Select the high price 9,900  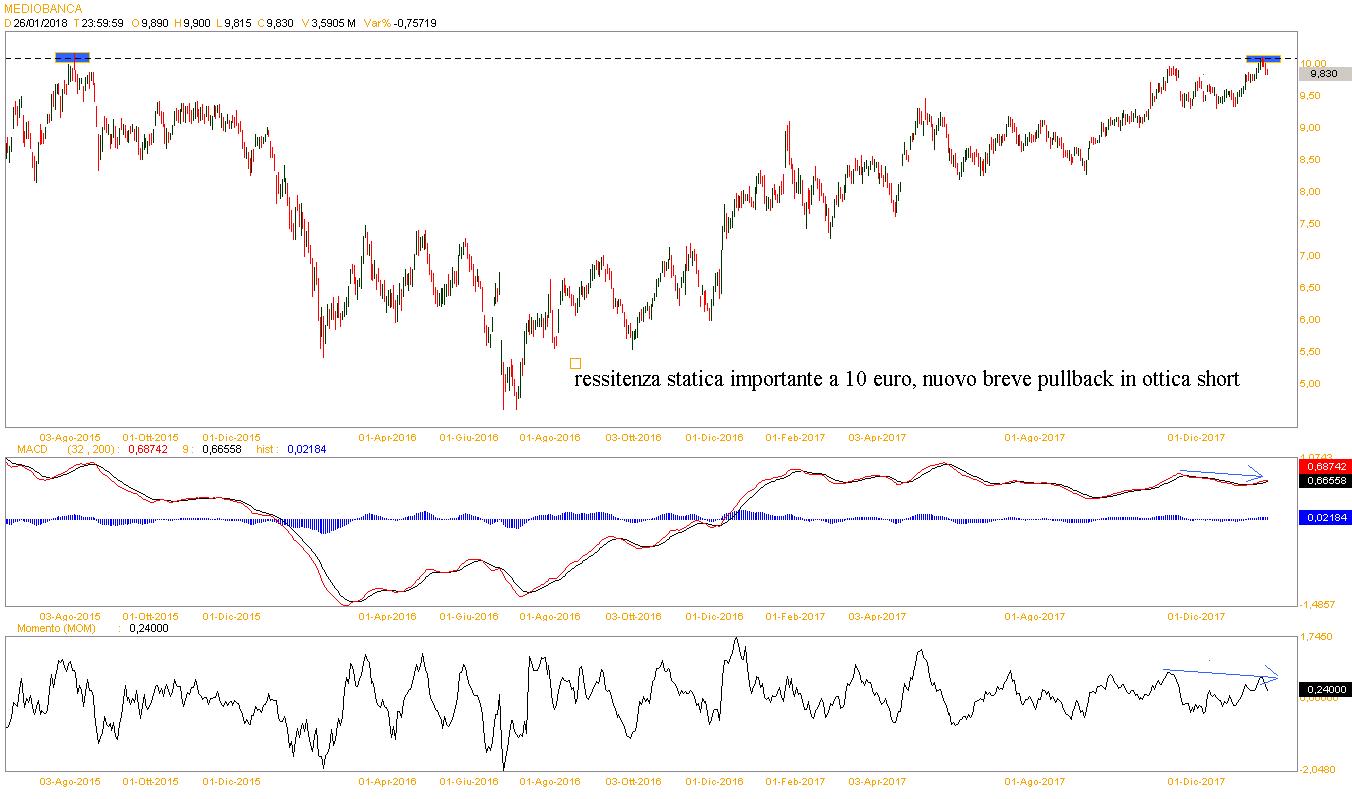196,23
